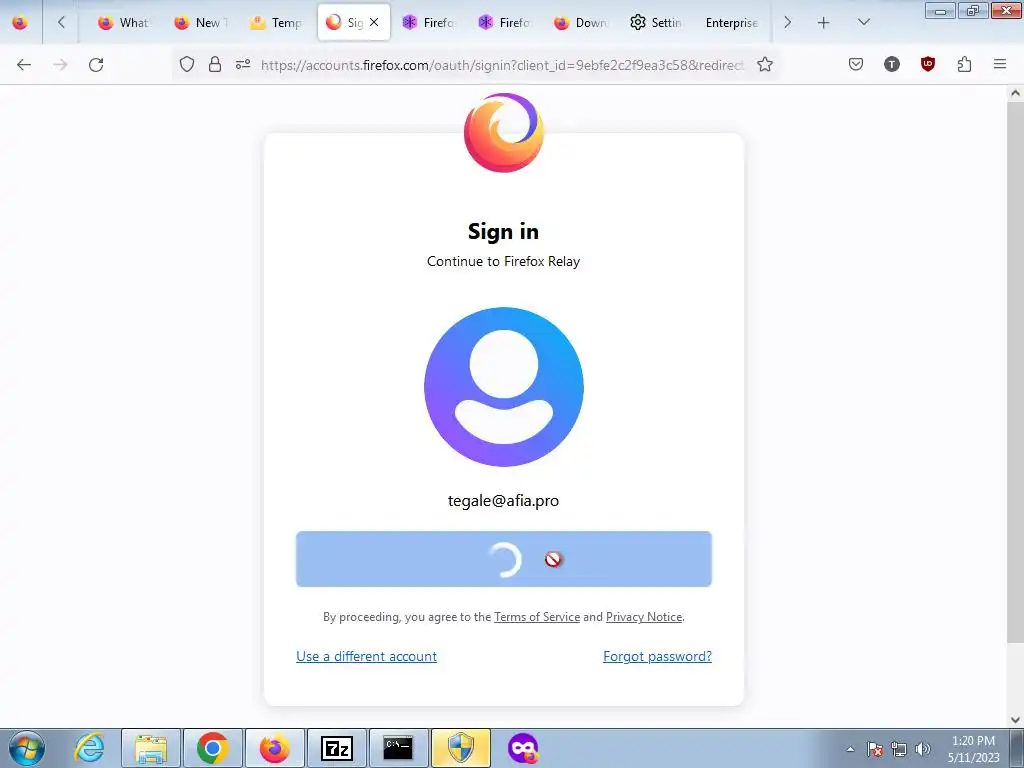Open 7-Zip from the taskbar
Image resolution: width=1024 pixels, height=768 pixels.
tap(336, 748)
